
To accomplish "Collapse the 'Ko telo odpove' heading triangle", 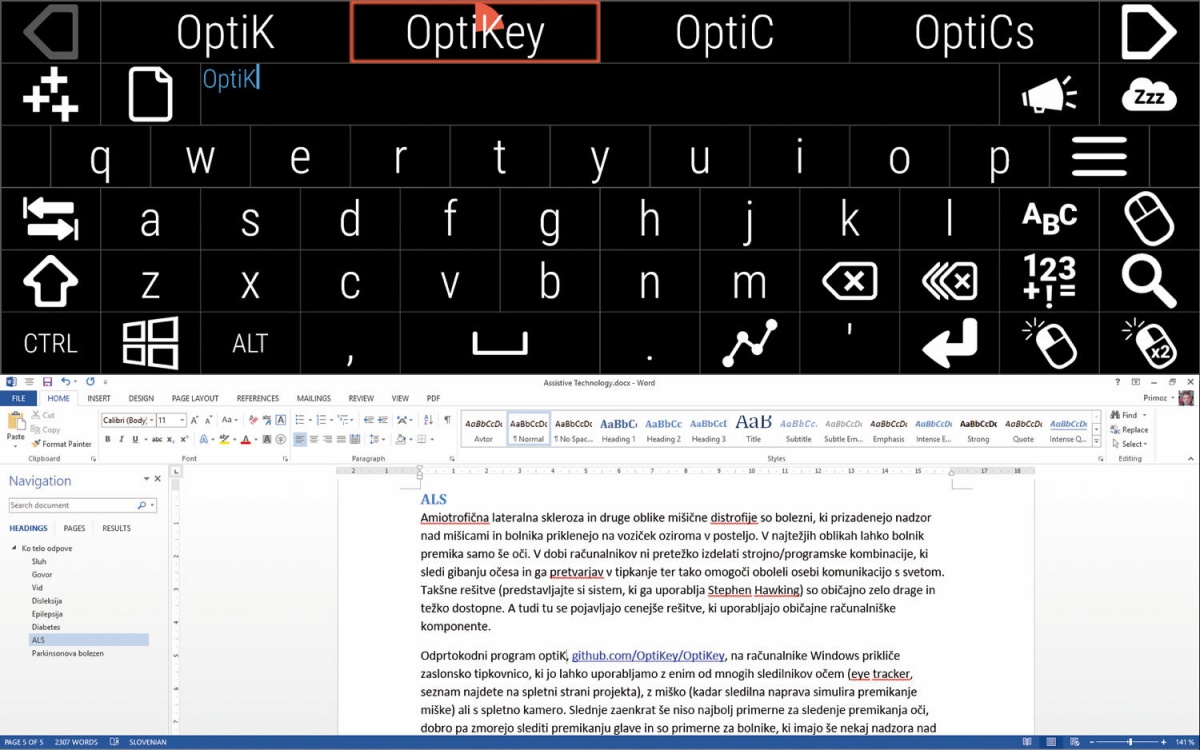I will (15, 548).
